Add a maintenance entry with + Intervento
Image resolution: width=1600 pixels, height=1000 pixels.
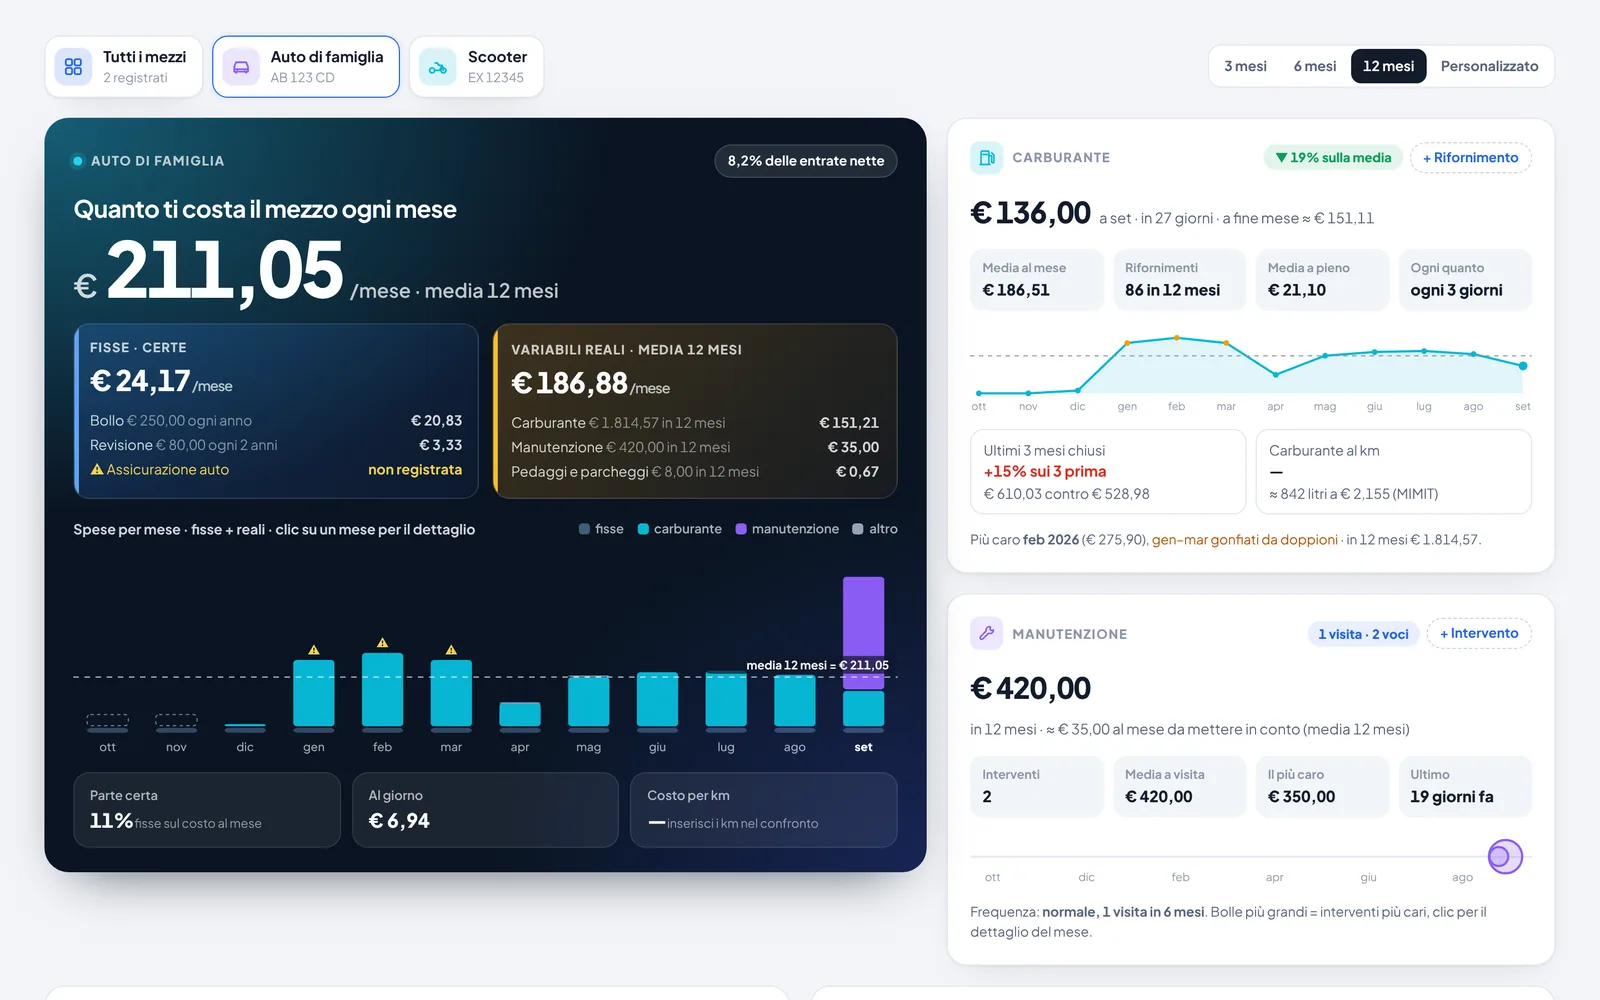tap(1479, 633)
